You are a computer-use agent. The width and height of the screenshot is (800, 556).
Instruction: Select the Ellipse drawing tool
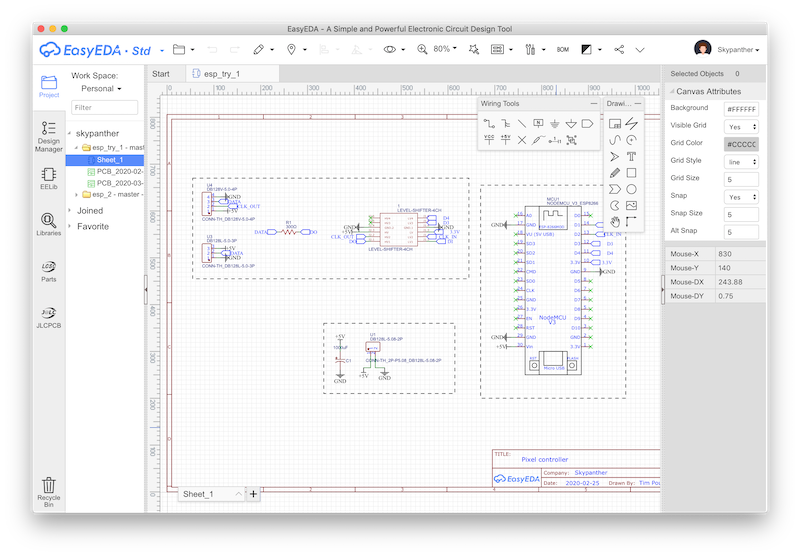631,189
